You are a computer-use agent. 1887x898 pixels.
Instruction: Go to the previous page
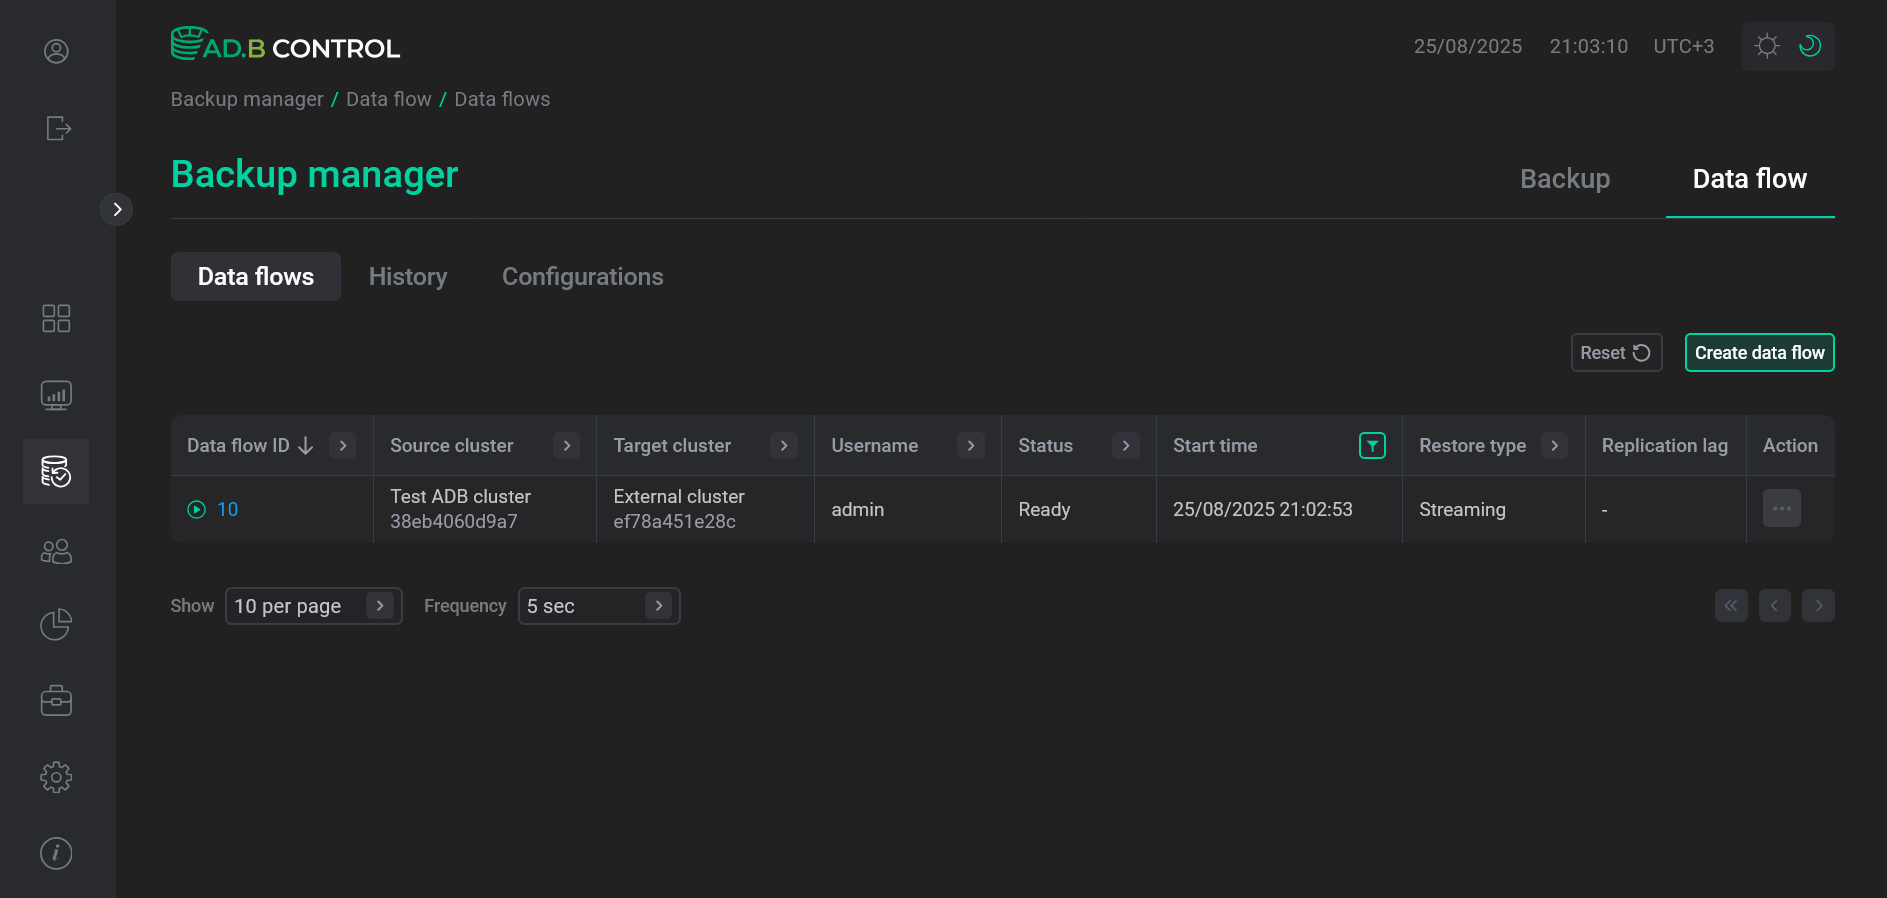(1775, 606)
